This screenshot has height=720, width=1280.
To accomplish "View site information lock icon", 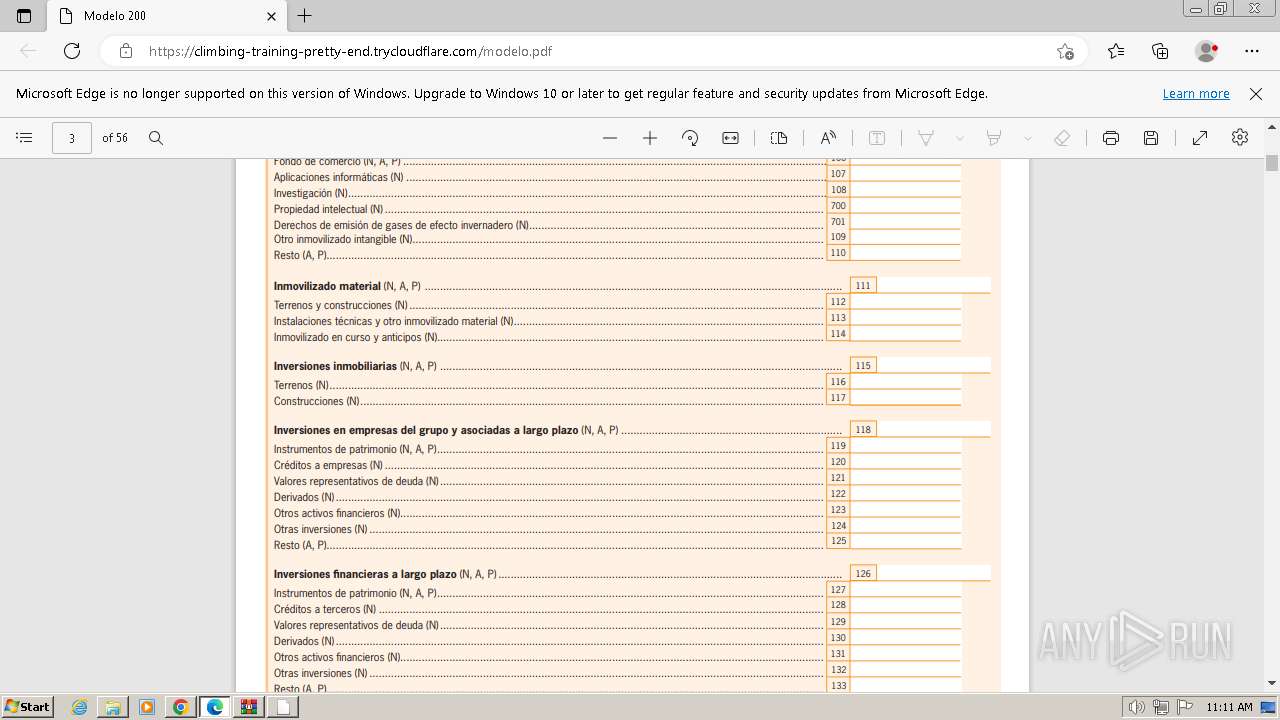I will [126, 51].
